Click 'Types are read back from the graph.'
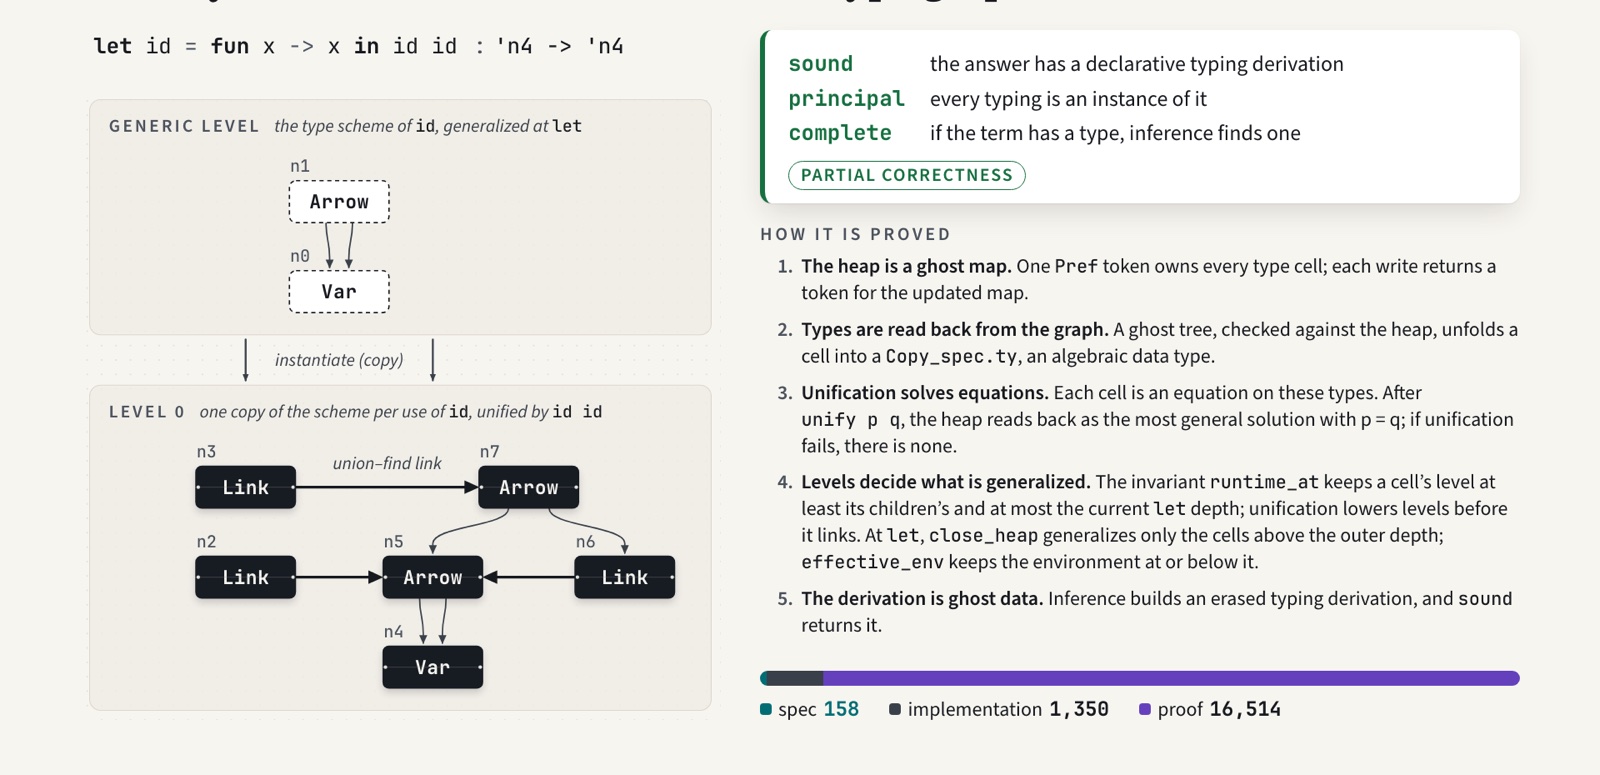The image size is (1600, 775). 954,329
